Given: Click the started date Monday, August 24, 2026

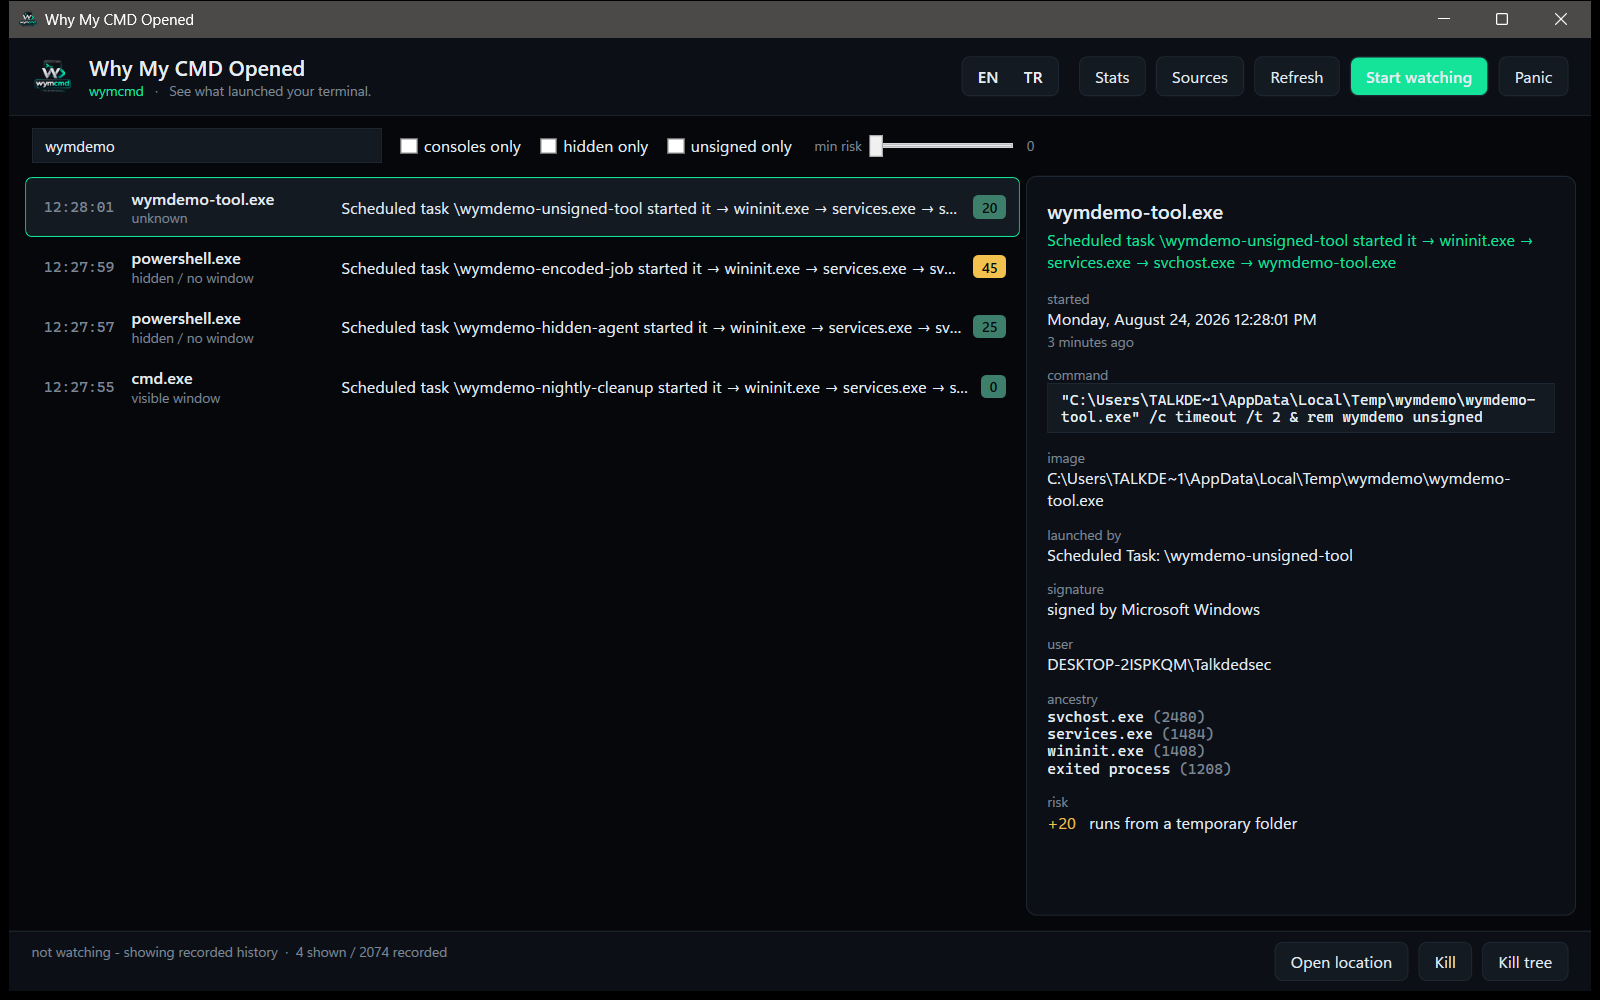Looking at the screenshot, I should tap(1181, 319).
